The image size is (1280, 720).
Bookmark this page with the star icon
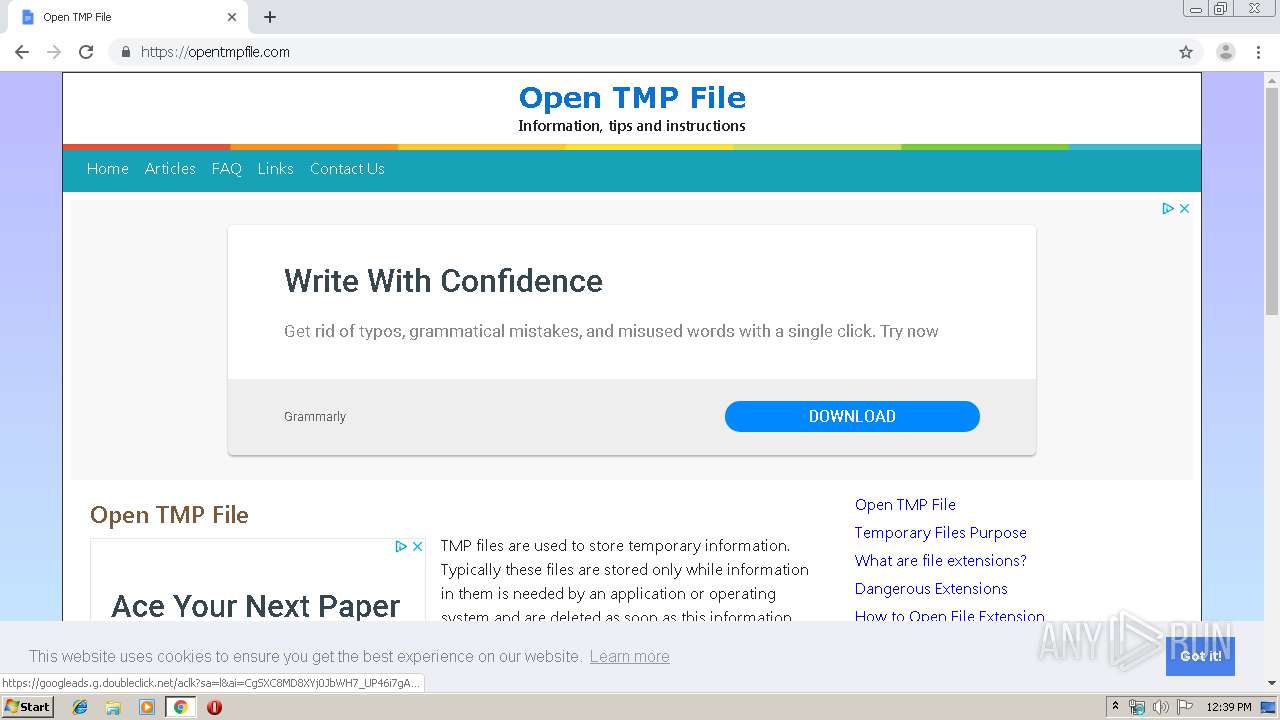click(1186, 52)
